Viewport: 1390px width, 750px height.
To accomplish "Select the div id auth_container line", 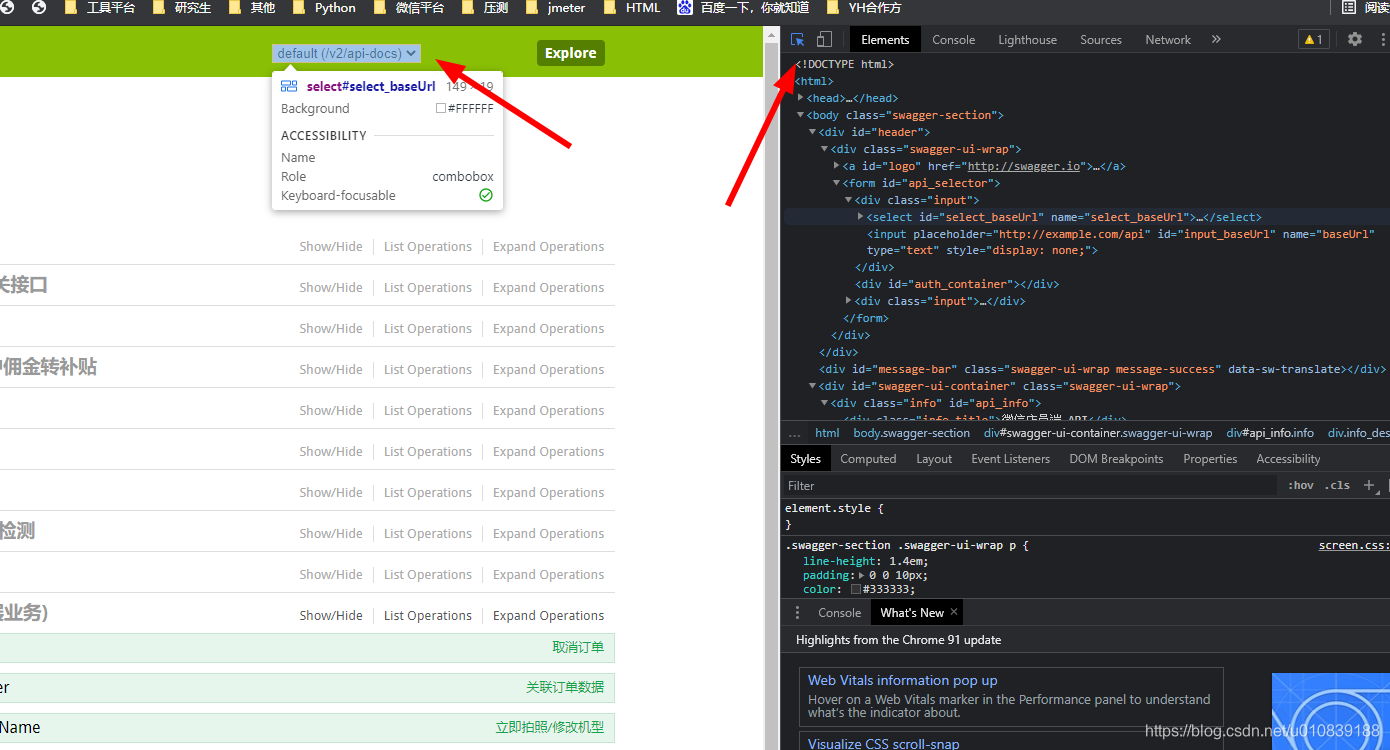I will click(x=956, y=284).
